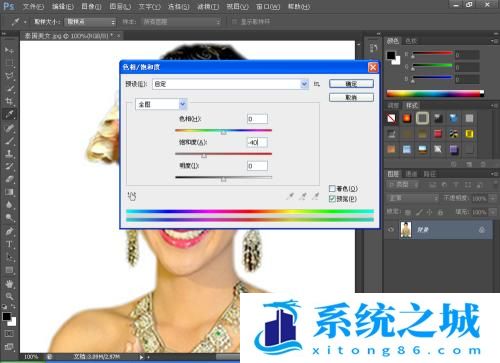The image size is (500, 363).
Task: Toggle Quick Mask mode
Action: (9, 333)
